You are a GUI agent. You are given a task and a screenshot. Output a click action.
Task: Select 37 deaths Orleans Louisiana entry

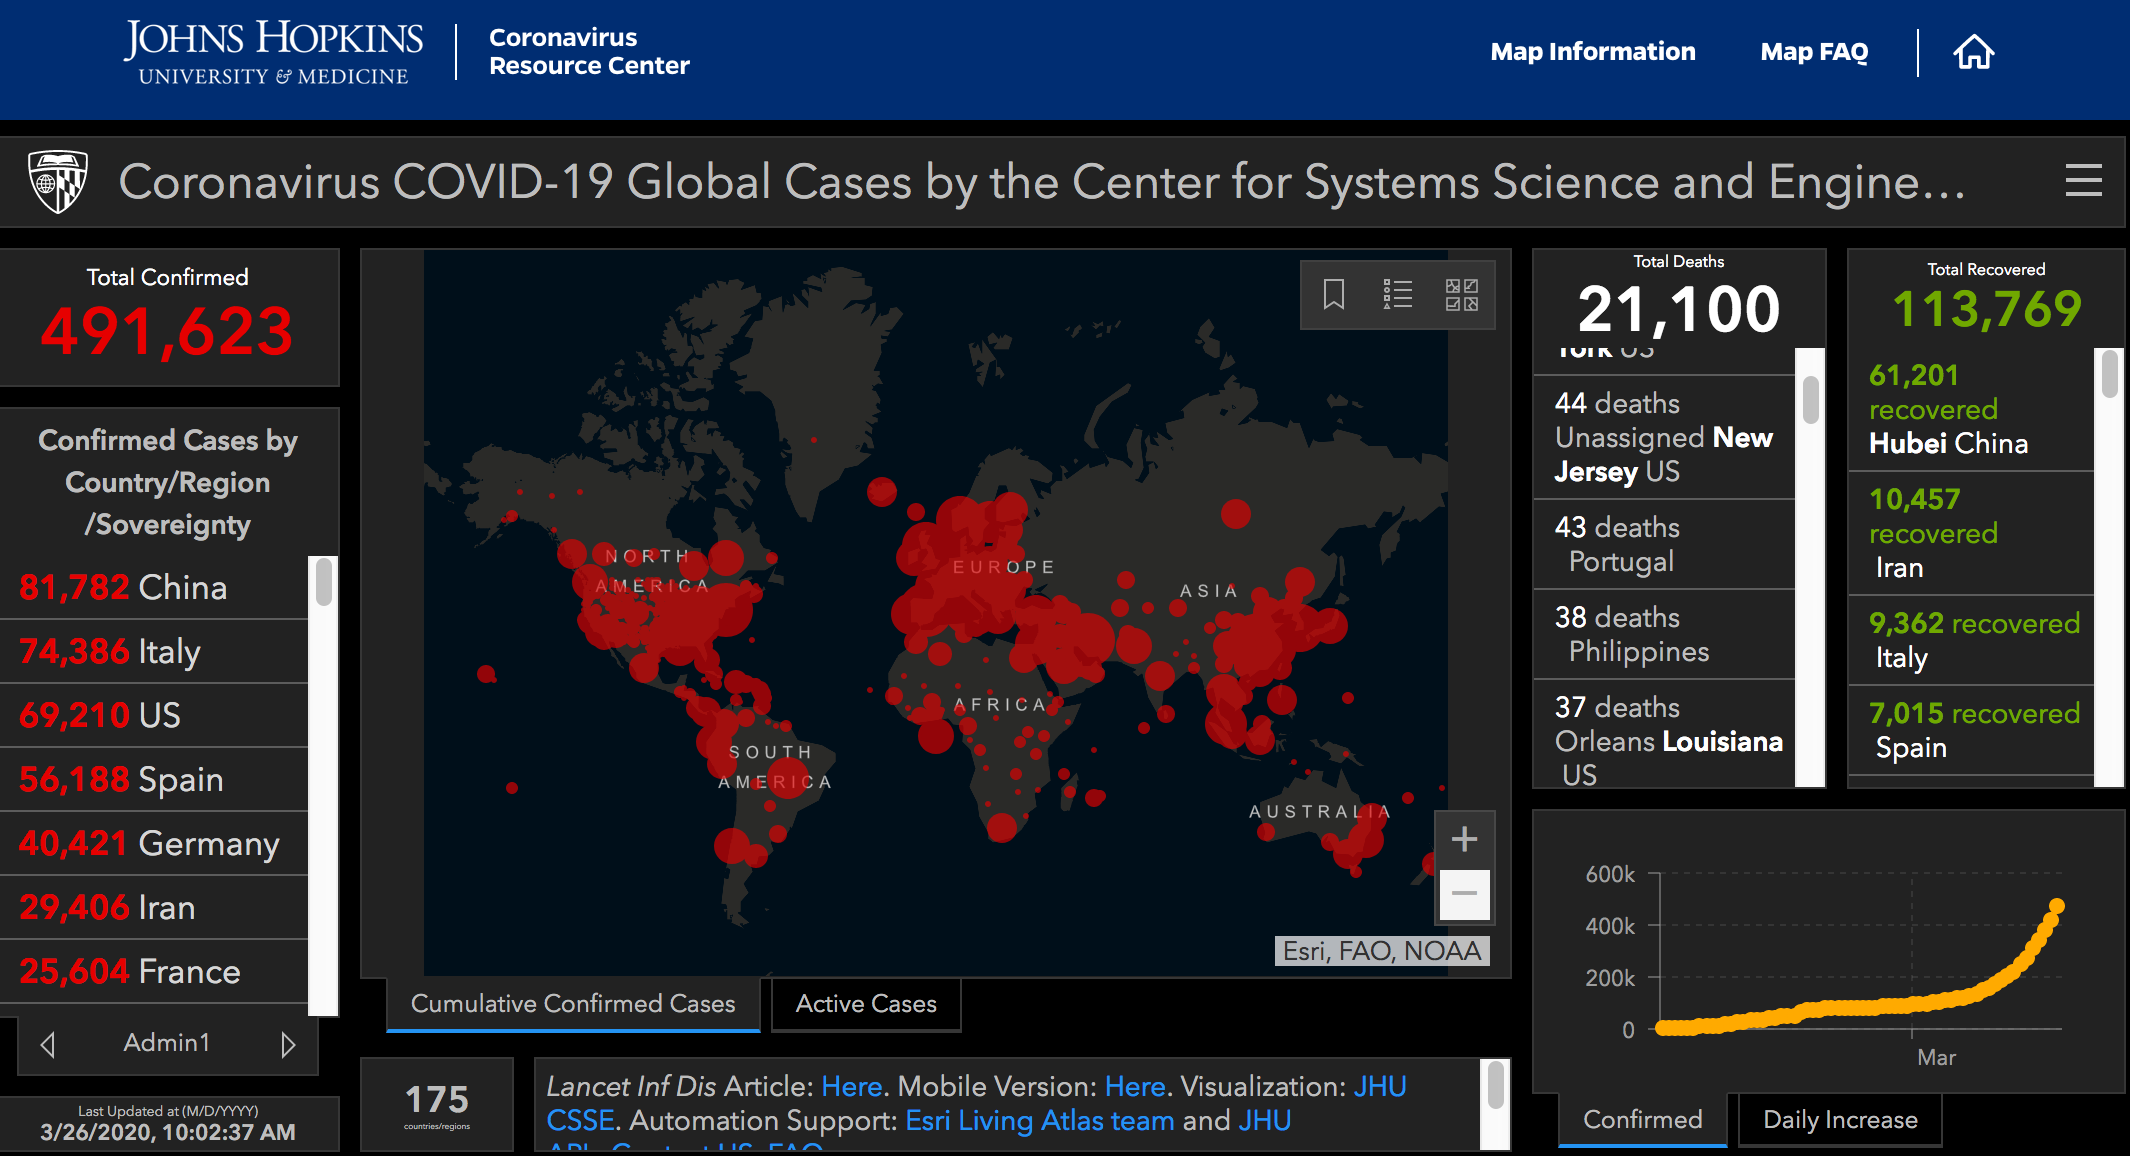click(1664, 736)
